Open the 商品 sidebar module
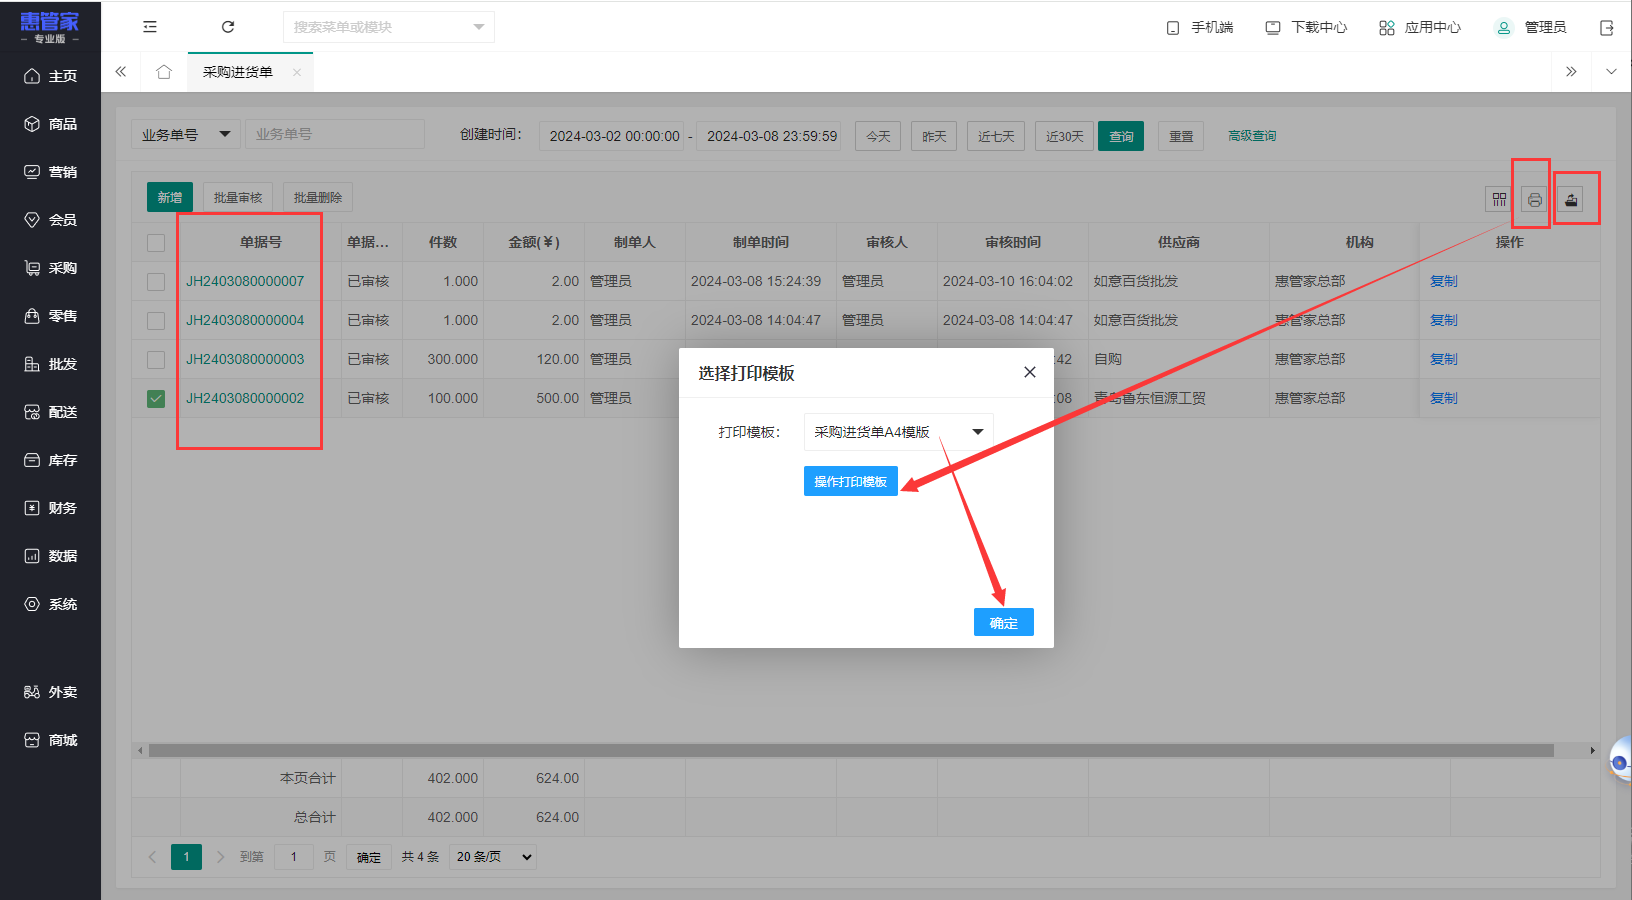The height and width of the screenshot is (900, 1632). pyautogui.click(x=50, y=124)
